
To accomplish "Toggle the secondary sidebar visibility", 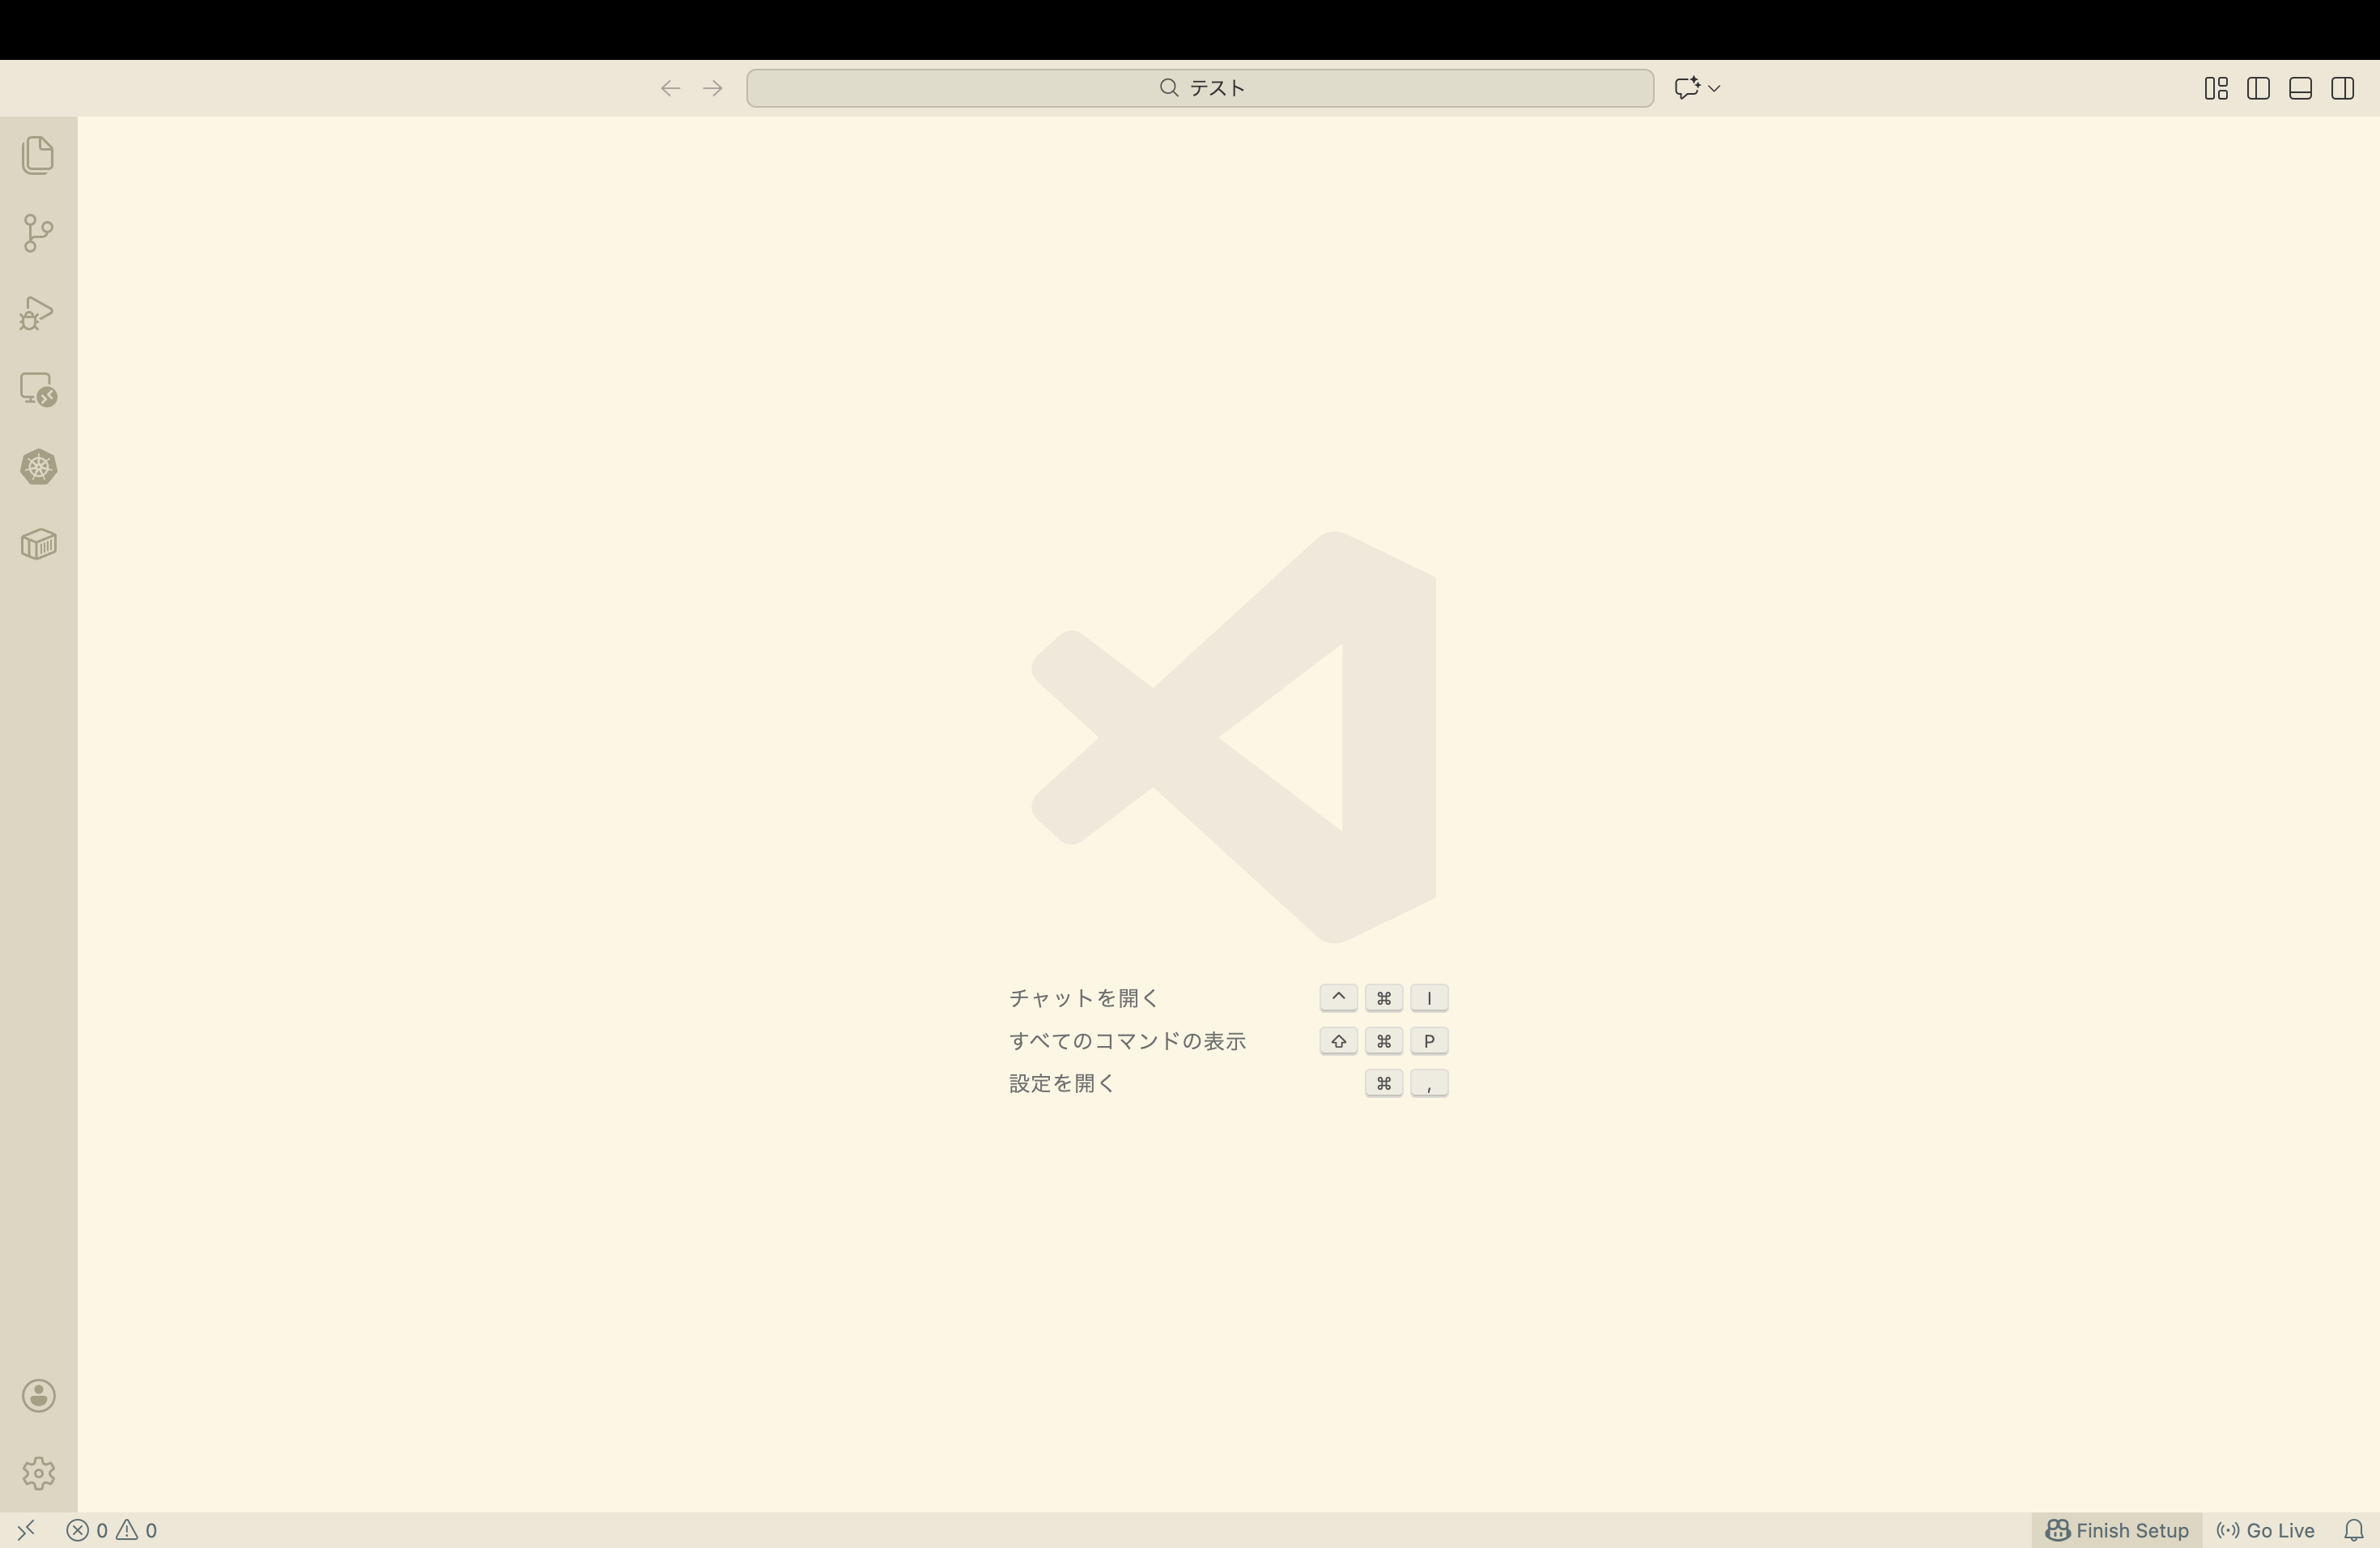I will click(x=2343, y=88).
